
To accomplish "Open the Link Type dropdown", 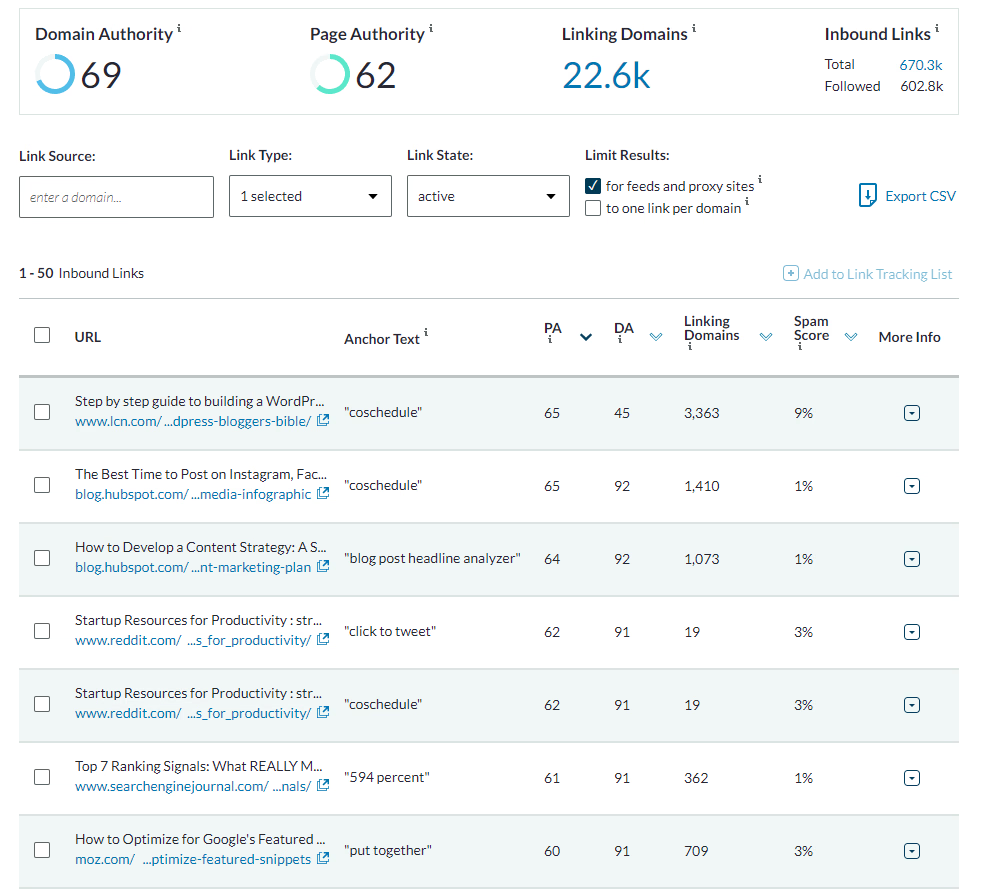I will pos(310,196).
